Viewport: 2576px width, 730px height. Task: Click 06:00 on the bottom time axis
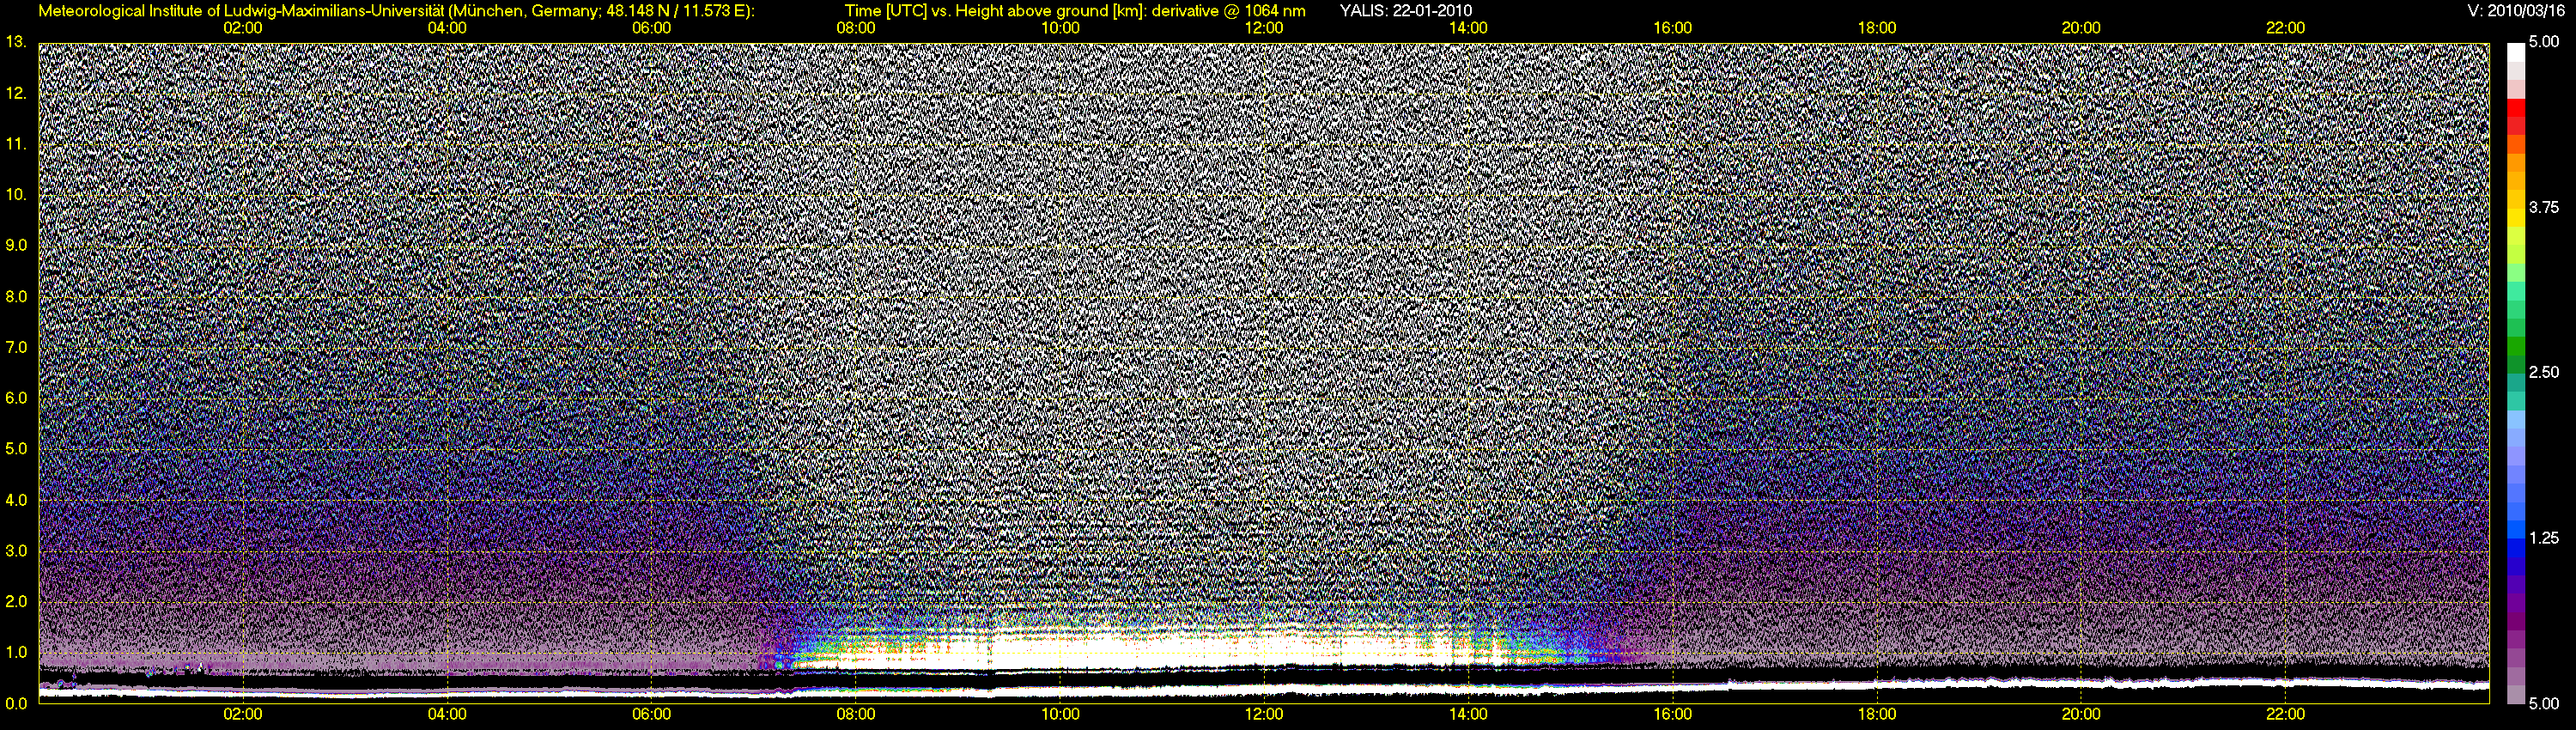pyautogui.click(x=652, y=714)
